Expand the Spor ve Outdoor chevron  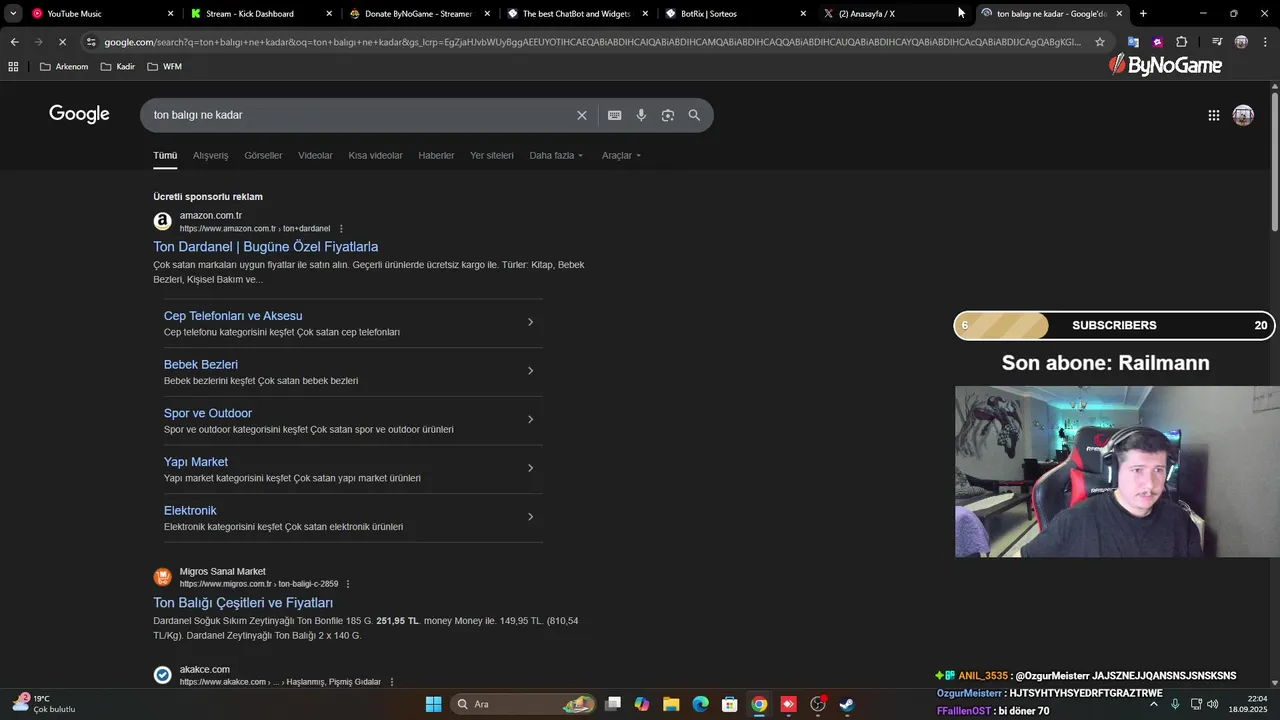[x=530, y=419]
